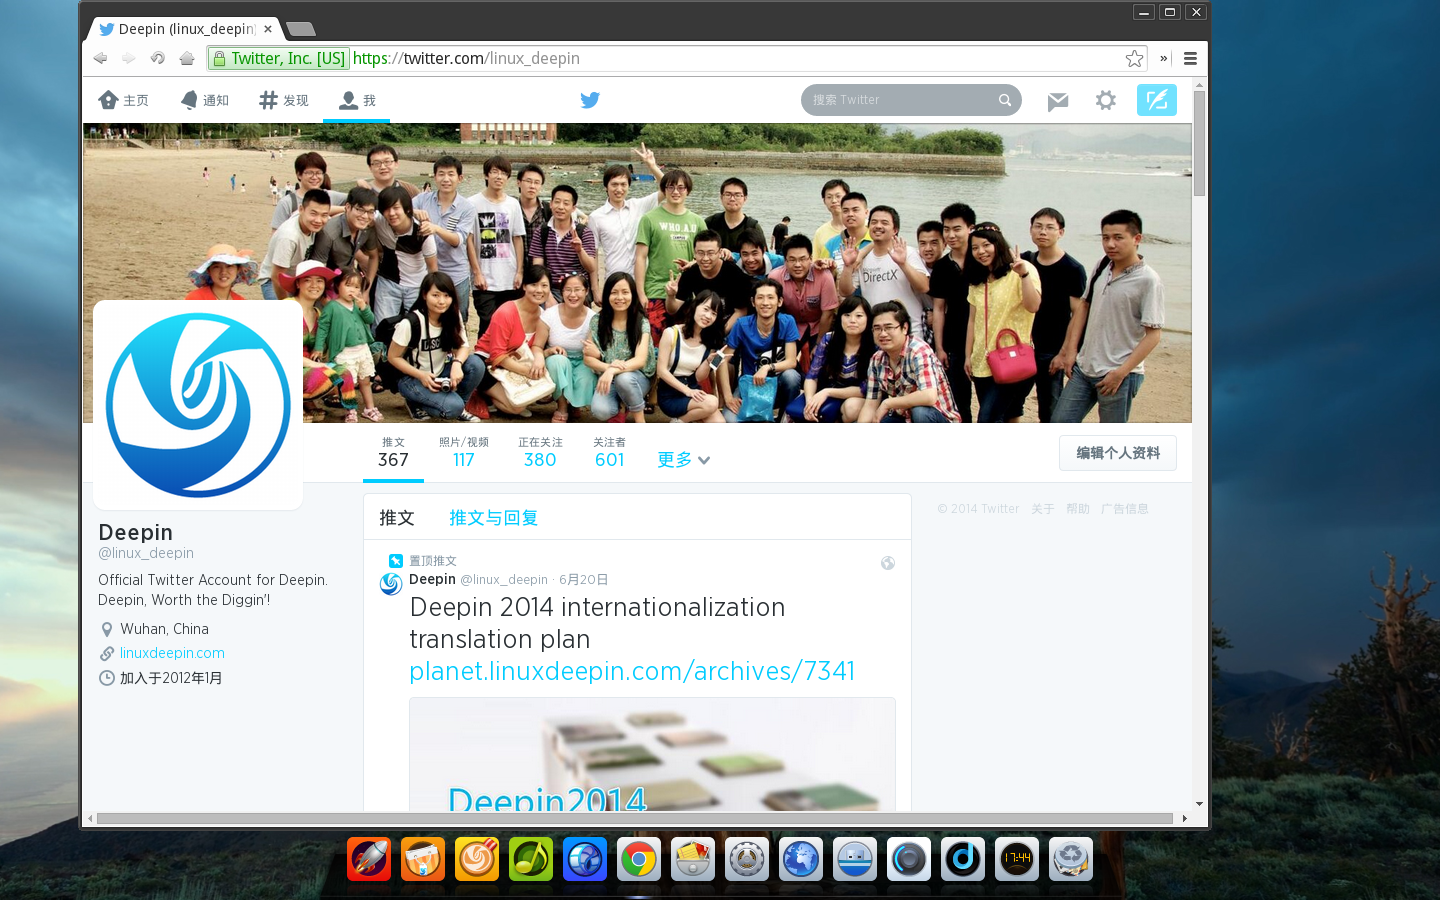Go to the Home (主页) tab

click(x=123, y=100)
